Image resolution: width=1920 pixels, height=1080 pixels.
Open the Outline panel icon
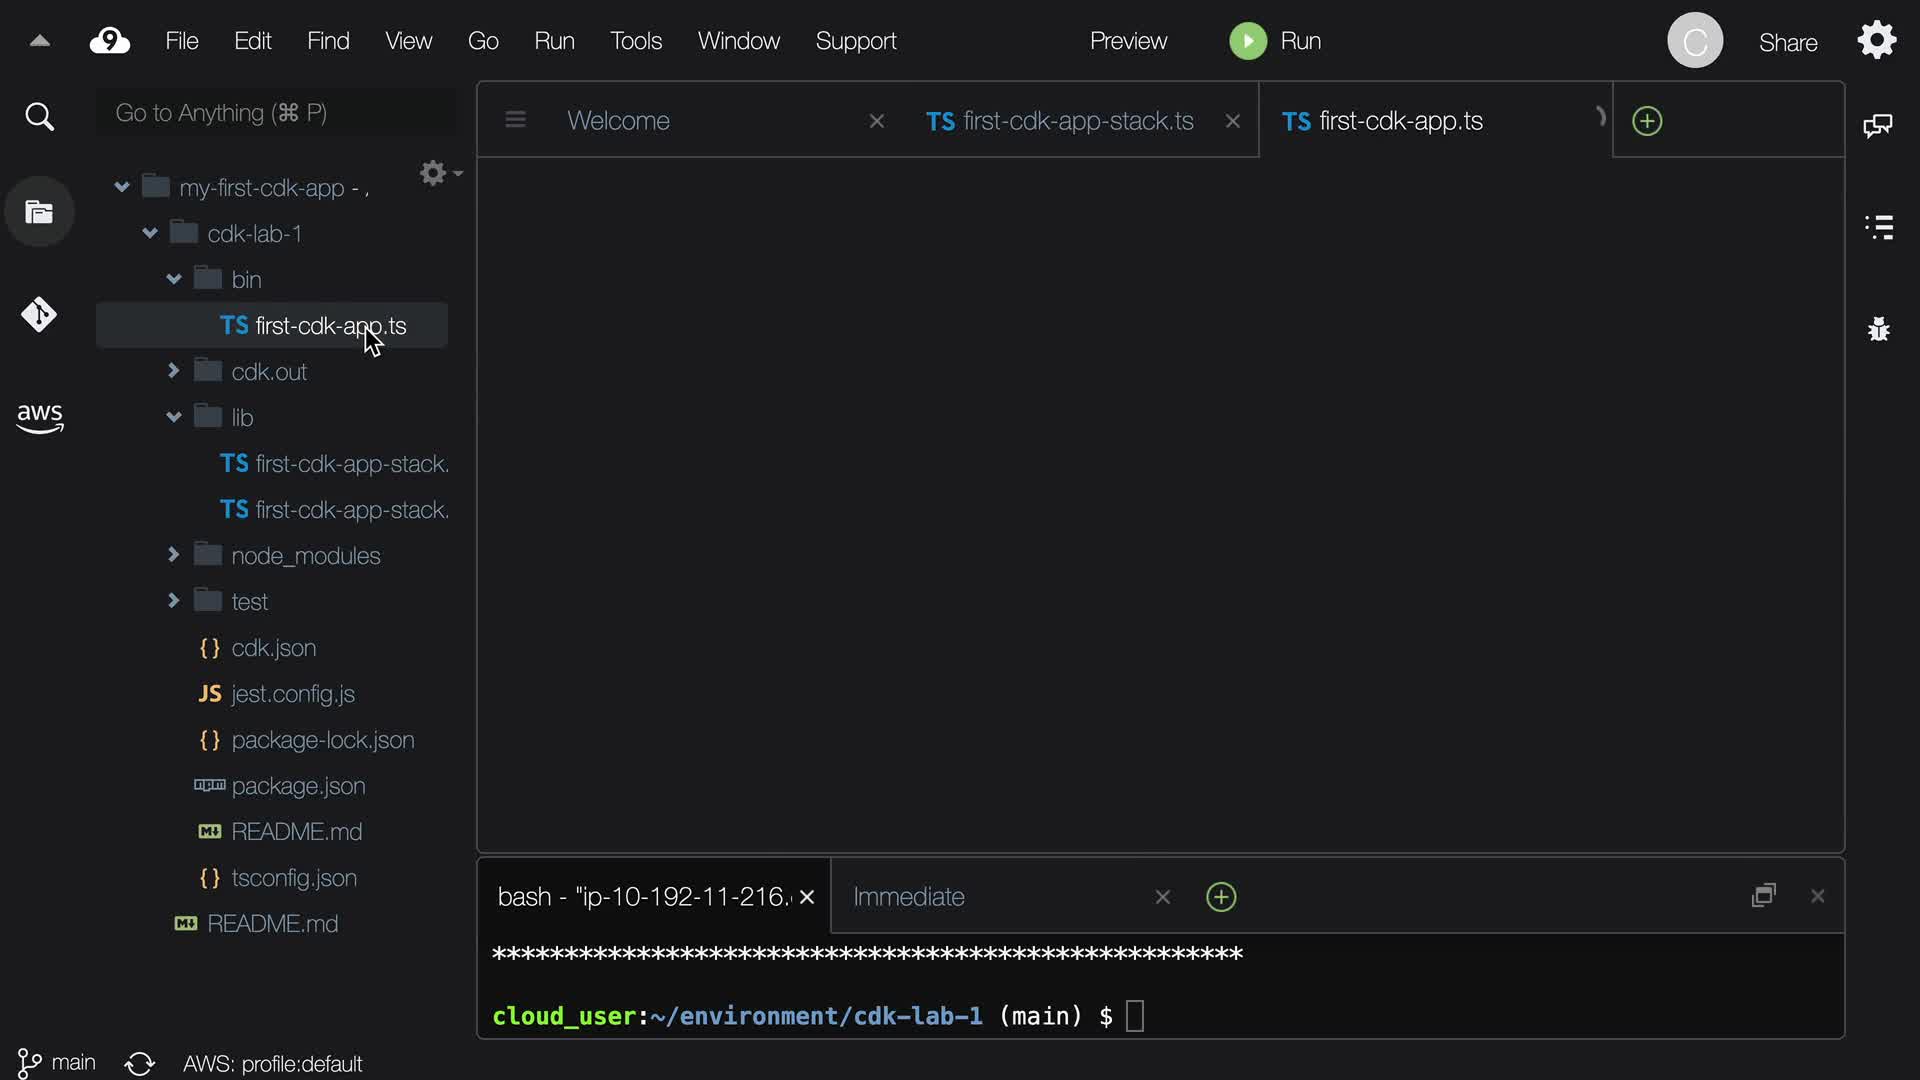coord(1879,227)
